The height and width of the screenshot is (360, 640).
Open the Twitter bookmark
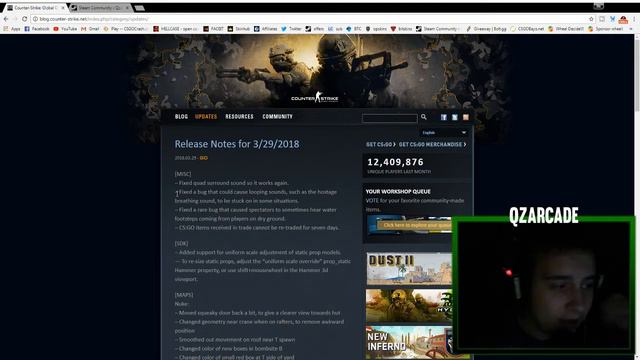pyautogui.click(x=291, y=29)
